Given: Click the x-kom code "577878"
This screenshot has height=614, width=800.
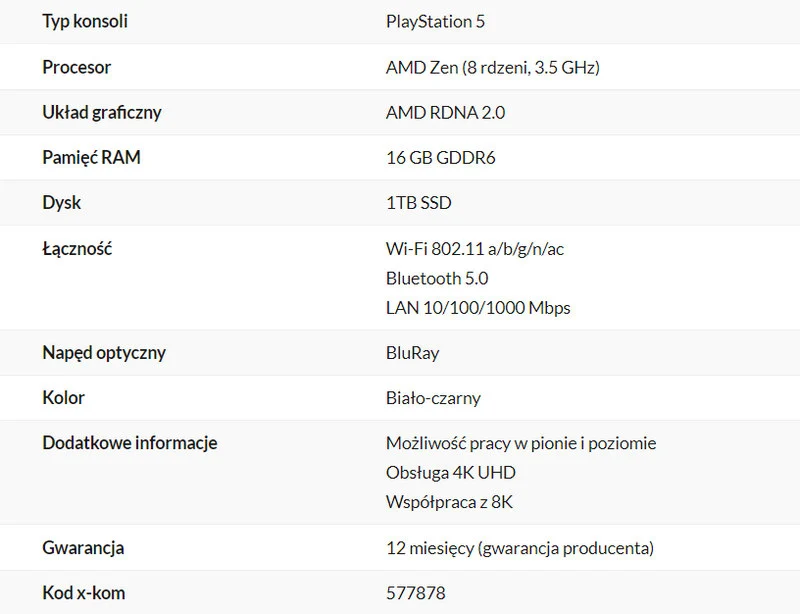Looking at the screenshot, I should (x=415, y=593).
